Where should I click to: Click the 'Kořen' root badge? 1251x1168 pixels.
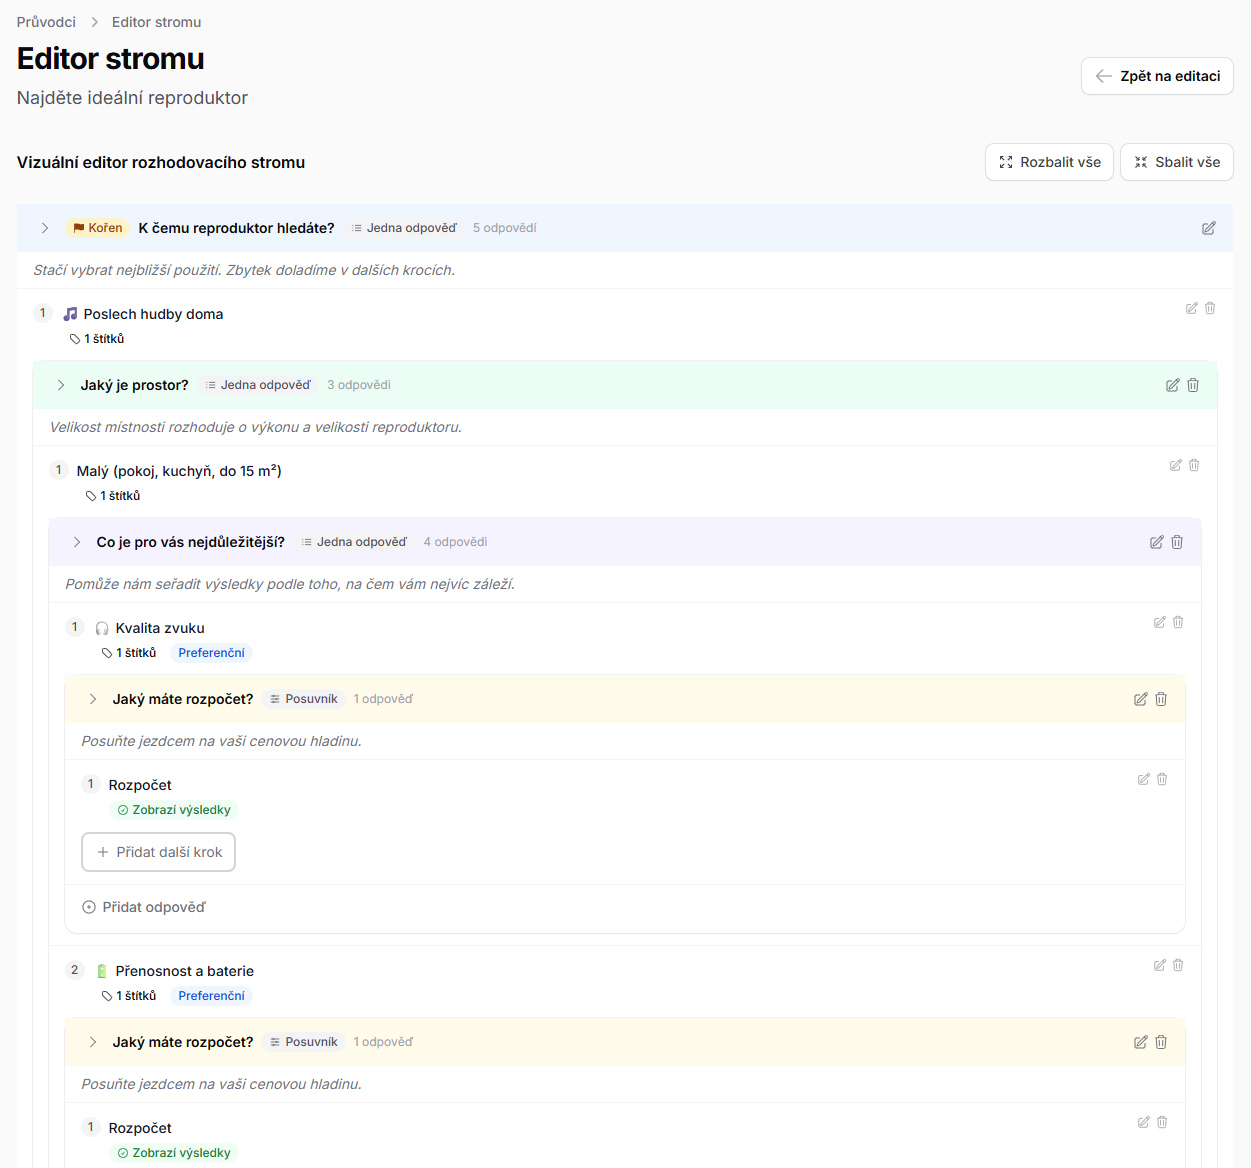97,228
